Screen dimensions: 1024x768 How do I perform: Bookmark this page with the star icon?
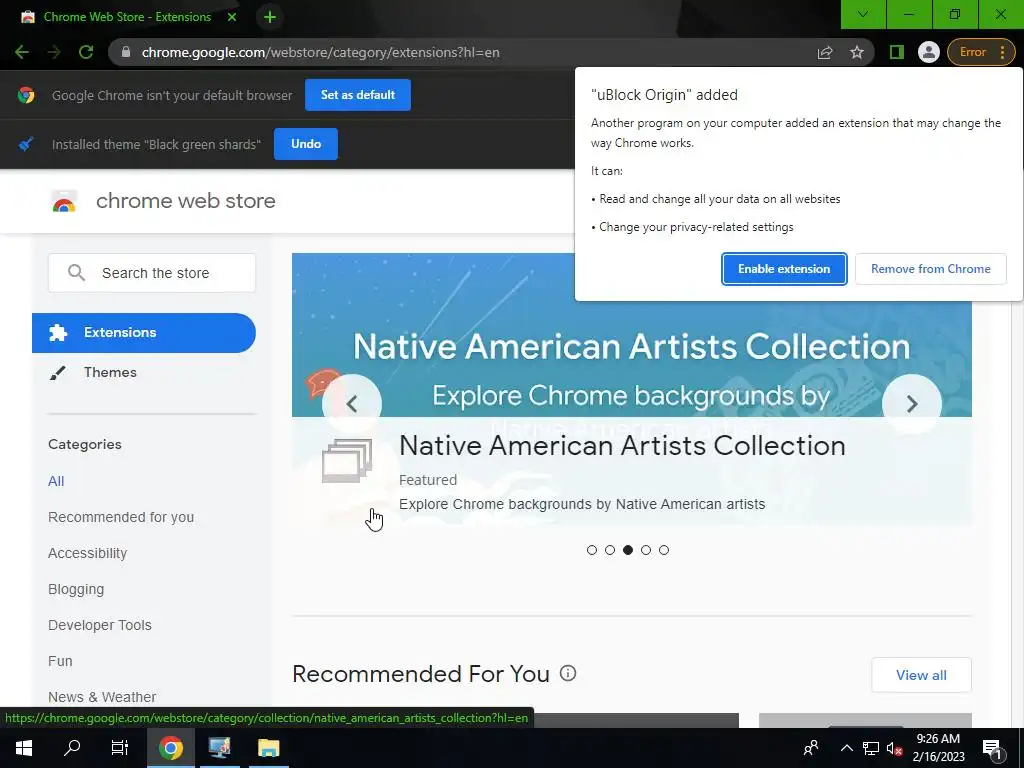(857, 52)
